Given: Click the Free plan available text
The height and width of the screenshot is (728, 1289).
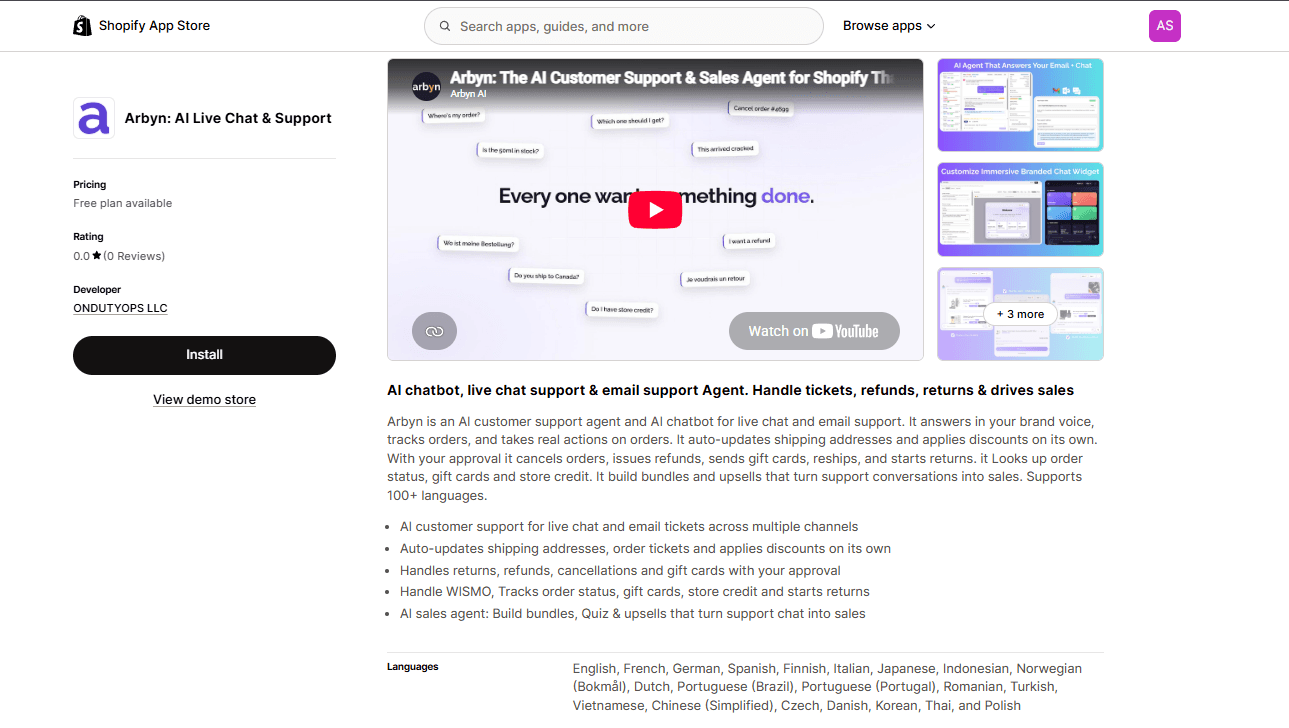Looking at the screenshot, I should [x=123, y=203].
